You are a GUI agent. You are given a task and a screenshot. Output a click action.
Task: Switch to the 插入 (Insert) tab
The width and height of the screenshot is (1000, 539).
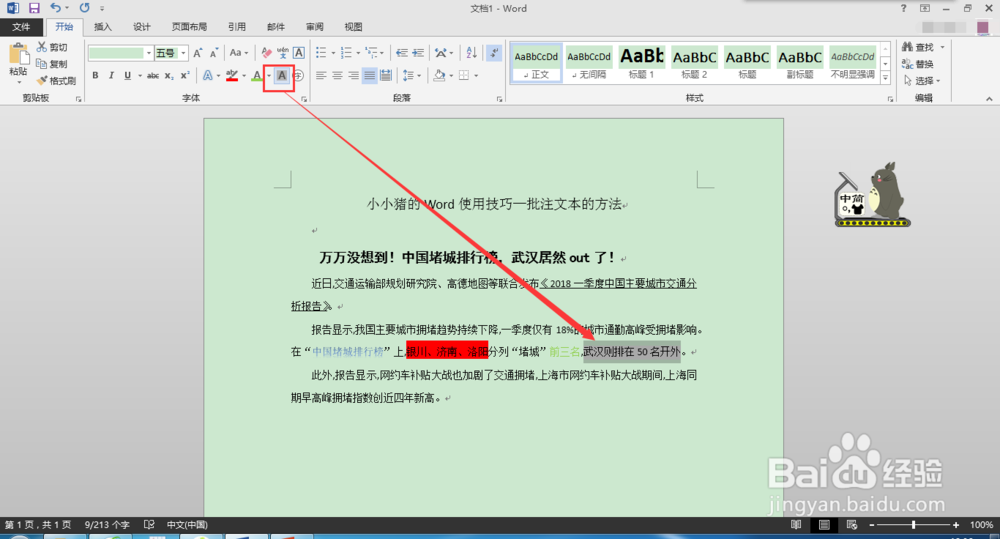103,27
